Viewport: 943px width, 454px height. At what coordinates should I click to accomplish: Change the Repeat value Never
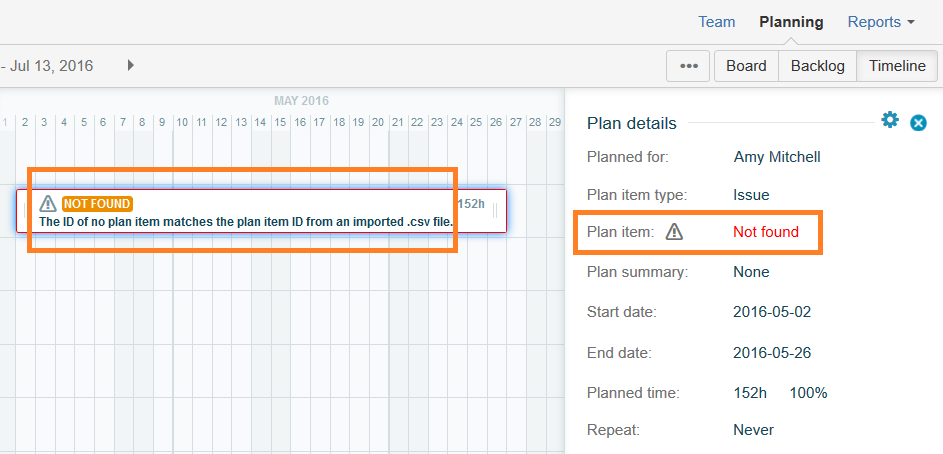[x=753, y=430]
